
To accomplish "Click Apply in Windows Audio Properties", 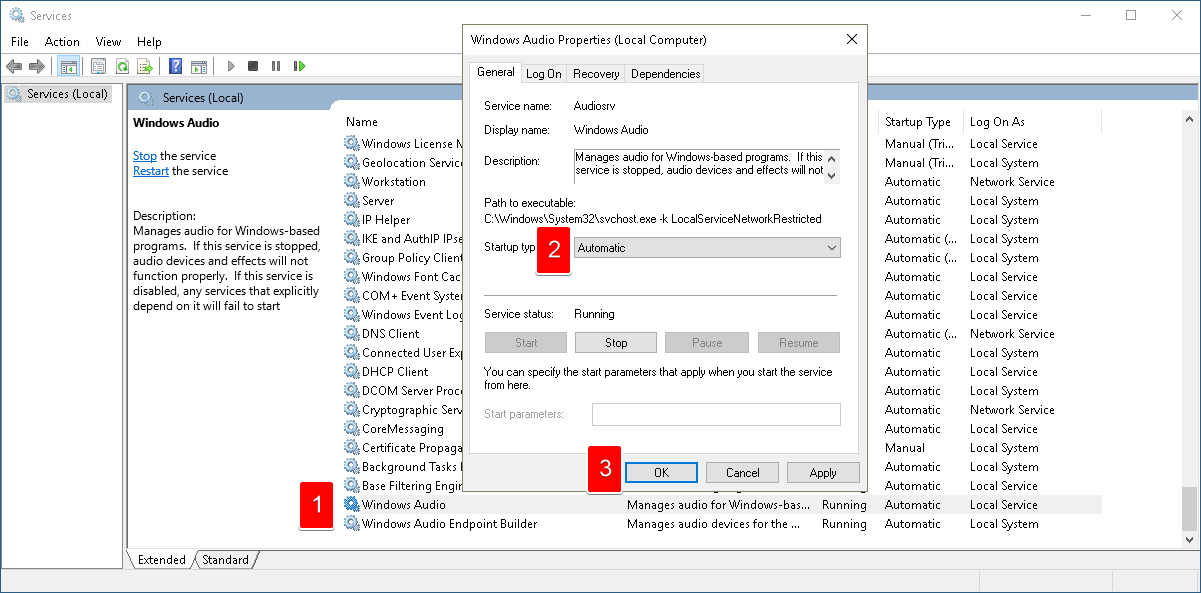I will (823, 473).
